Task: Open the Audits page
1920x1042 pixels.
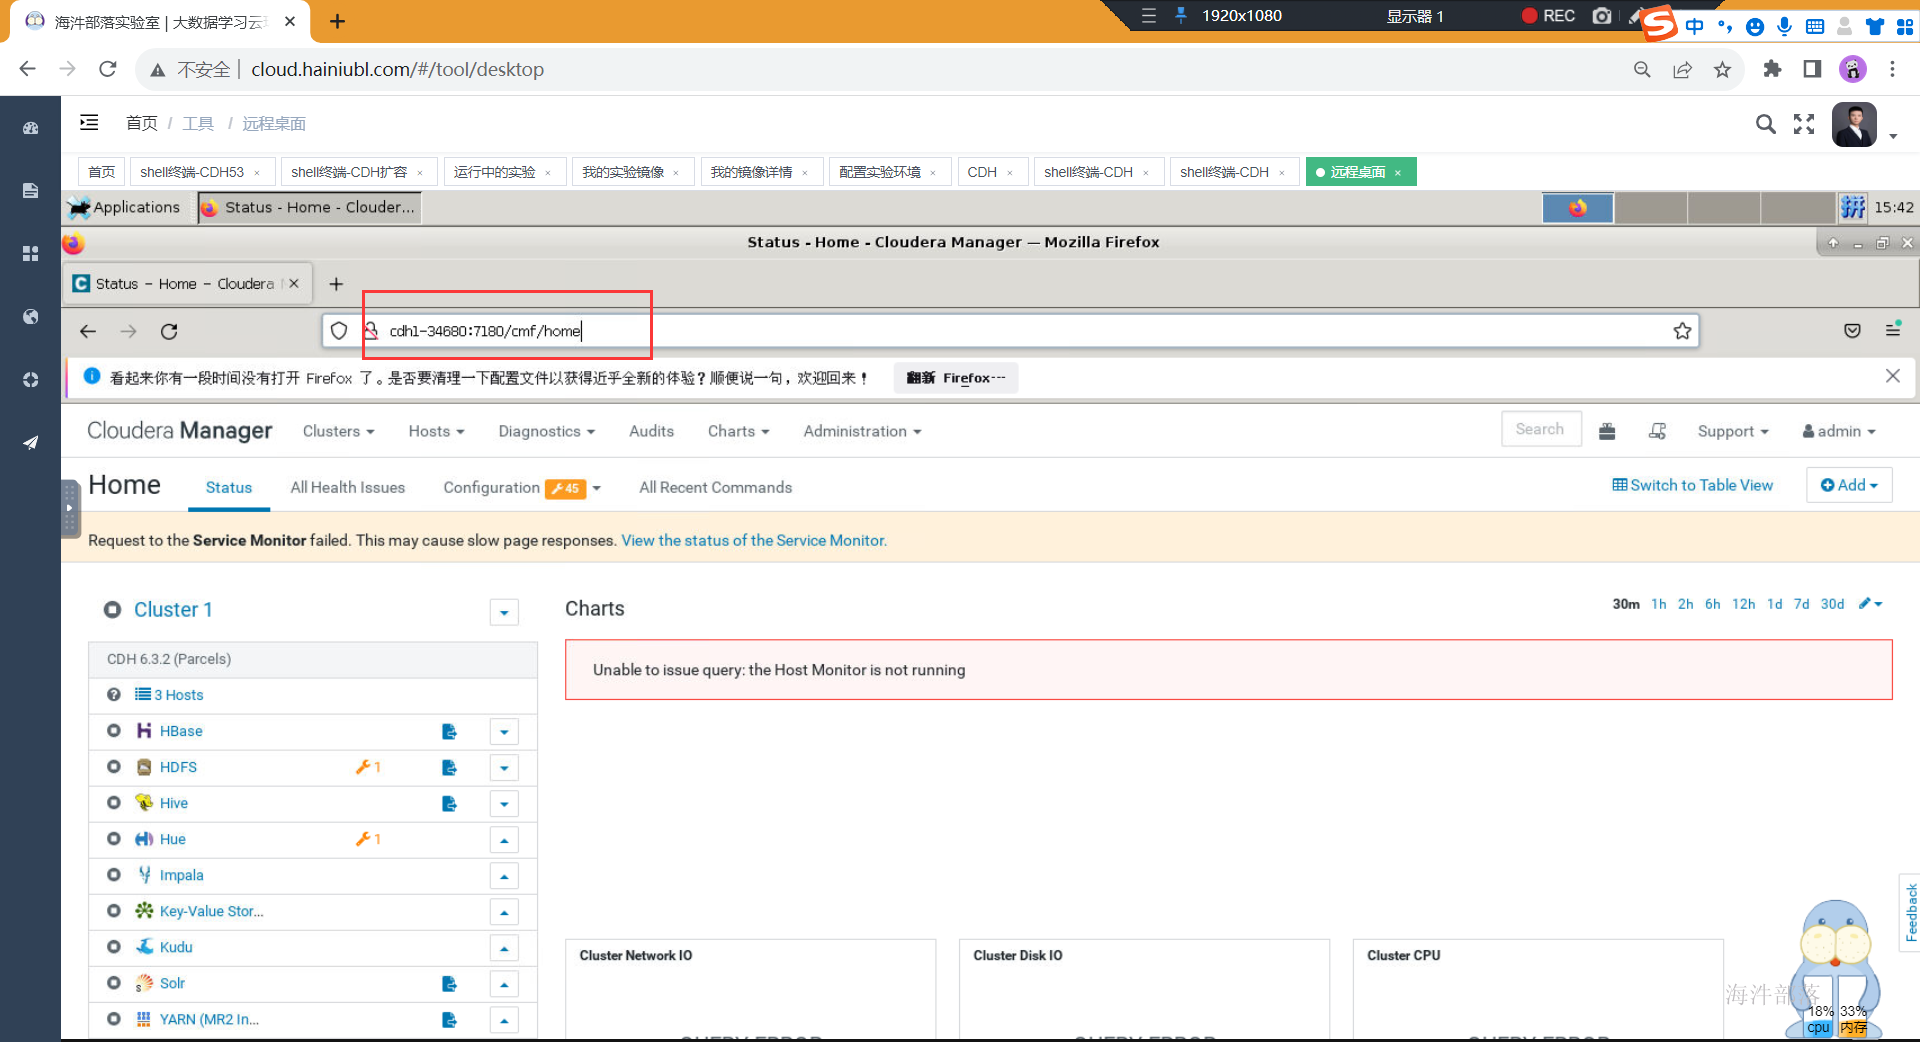Action: (651, 431)
